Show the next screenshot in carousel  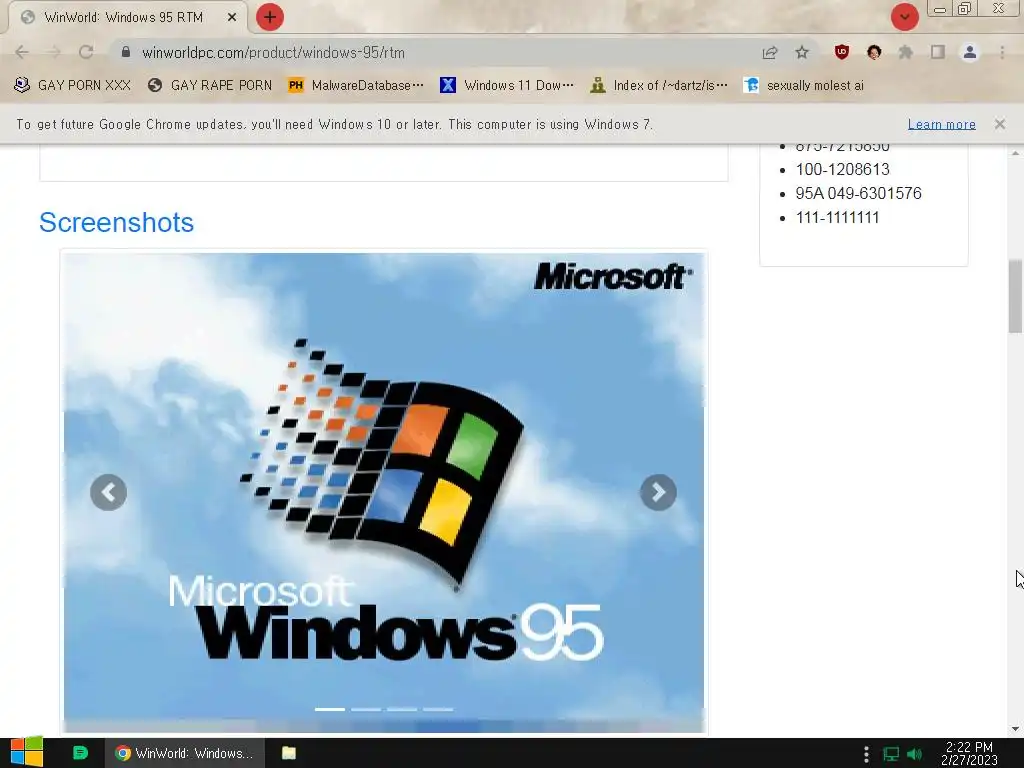[658, 492]
